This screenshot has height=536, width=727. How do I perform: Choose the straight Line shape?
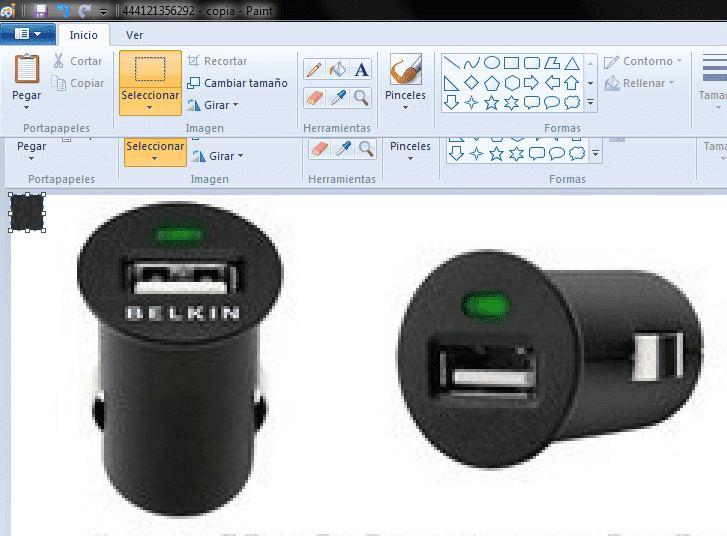click(451, 63)
